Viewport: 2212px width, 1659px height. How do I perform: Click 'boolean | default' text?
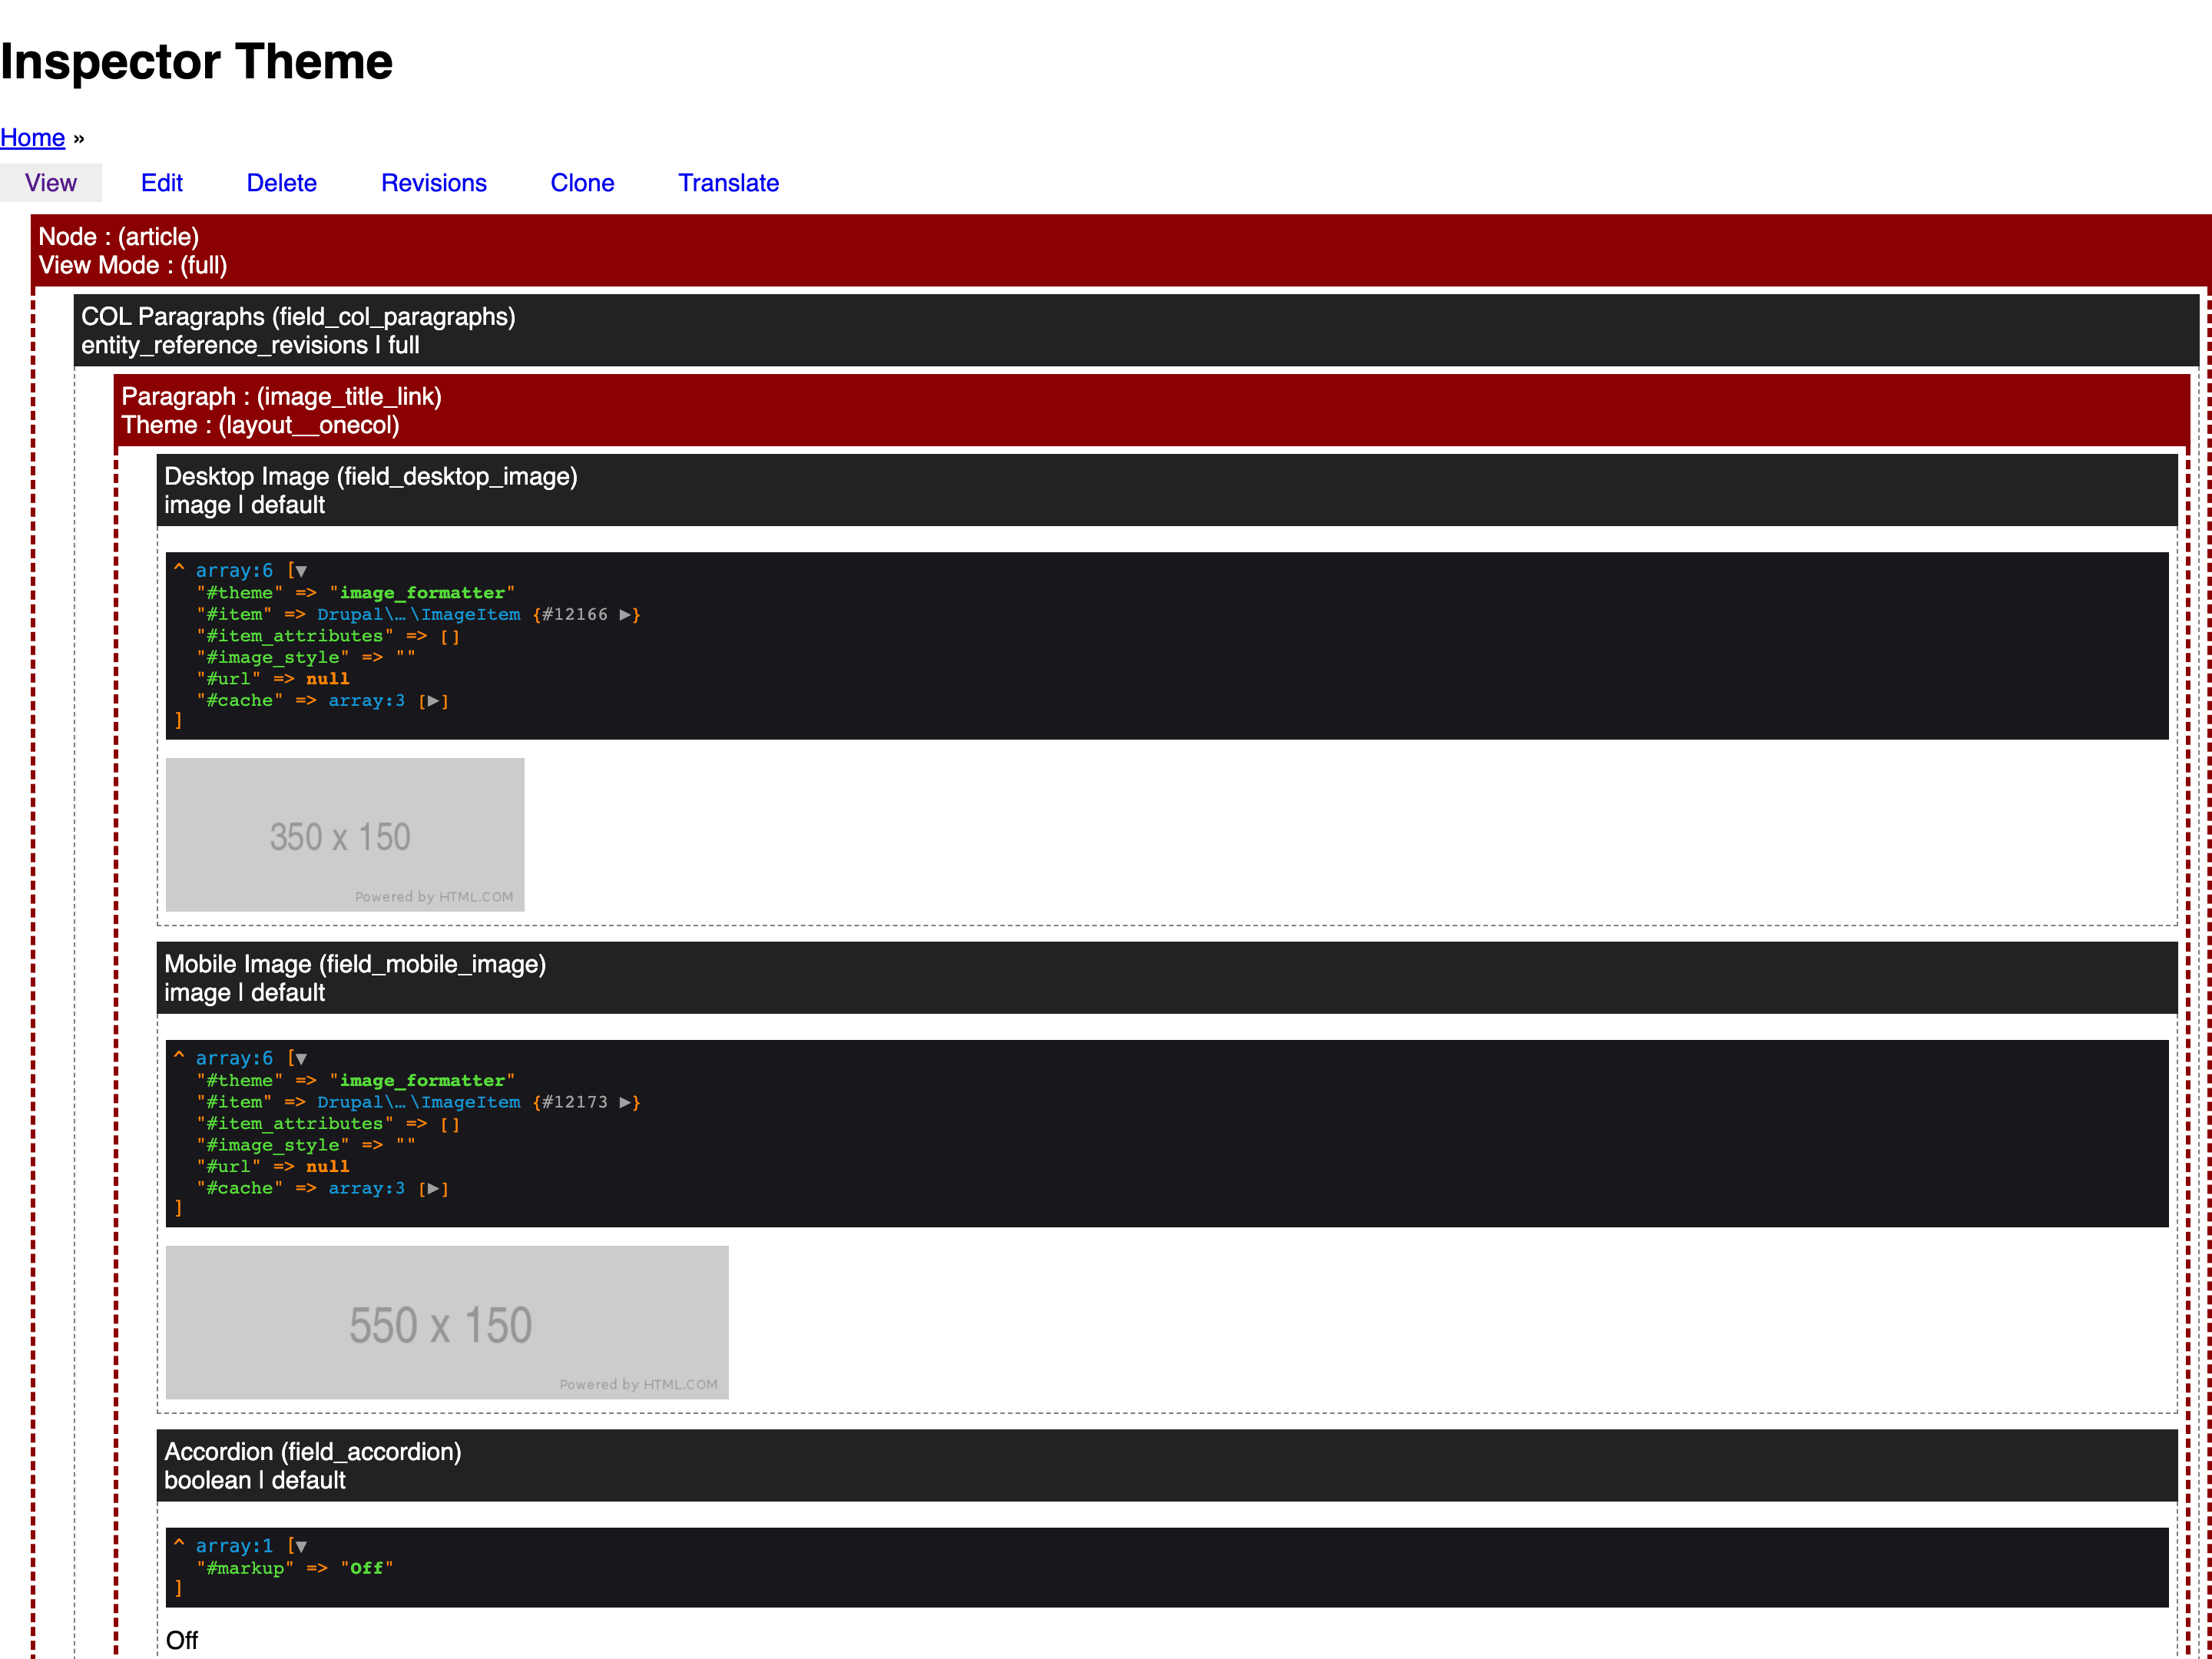[x=255, y=1481]
